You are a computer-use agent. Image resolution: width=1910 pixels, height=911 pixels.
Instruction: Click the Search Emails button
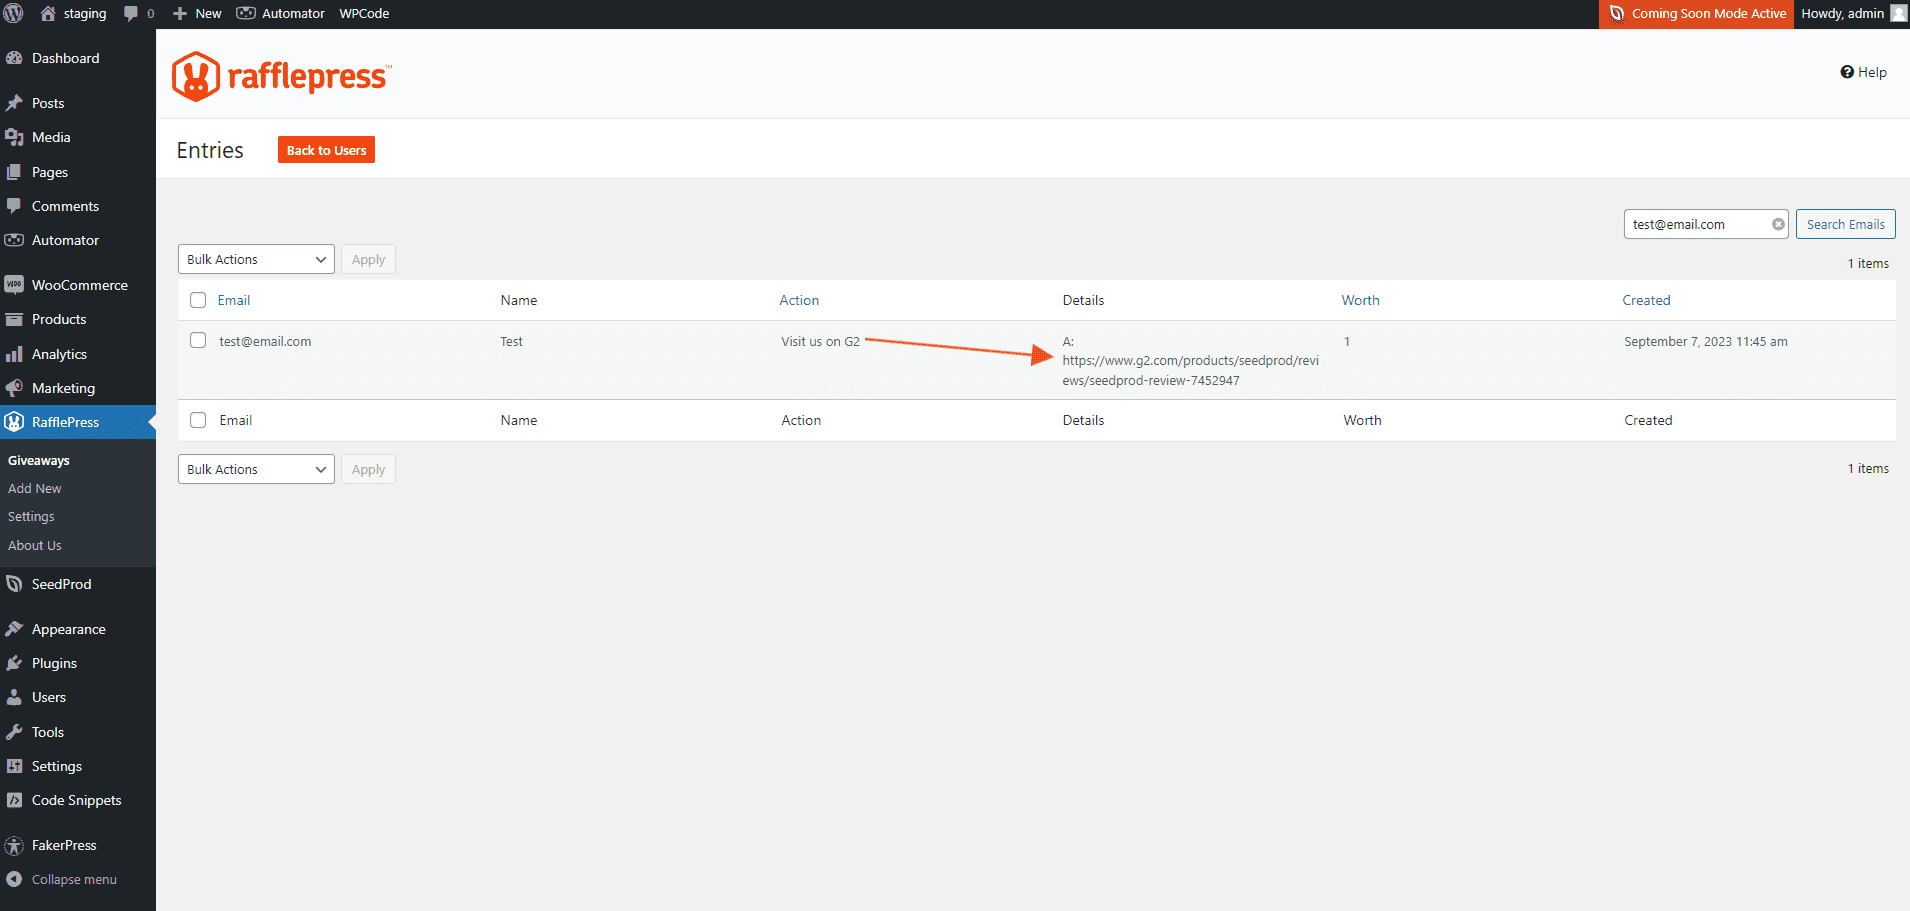pyautogui.click(x=1845, y=224)
